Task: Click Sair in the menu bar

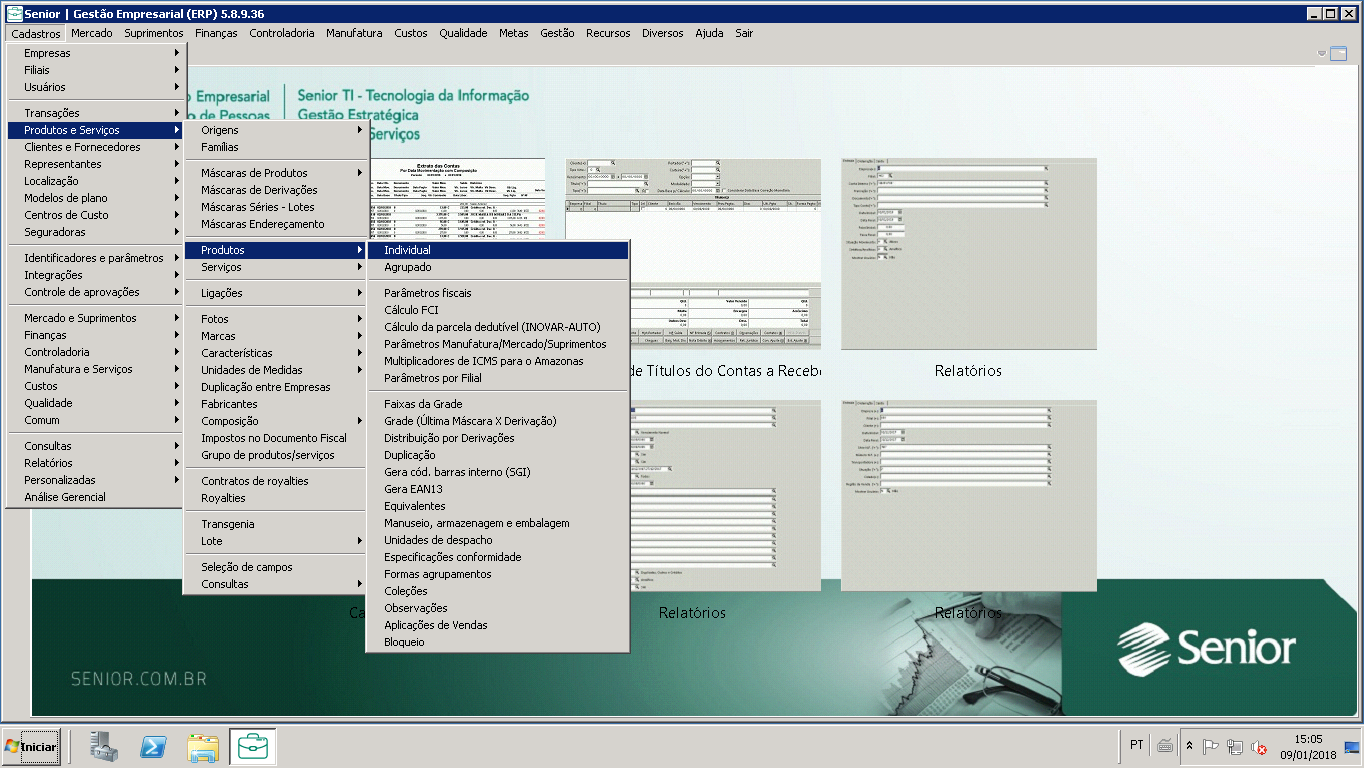Action: point(744,33)
